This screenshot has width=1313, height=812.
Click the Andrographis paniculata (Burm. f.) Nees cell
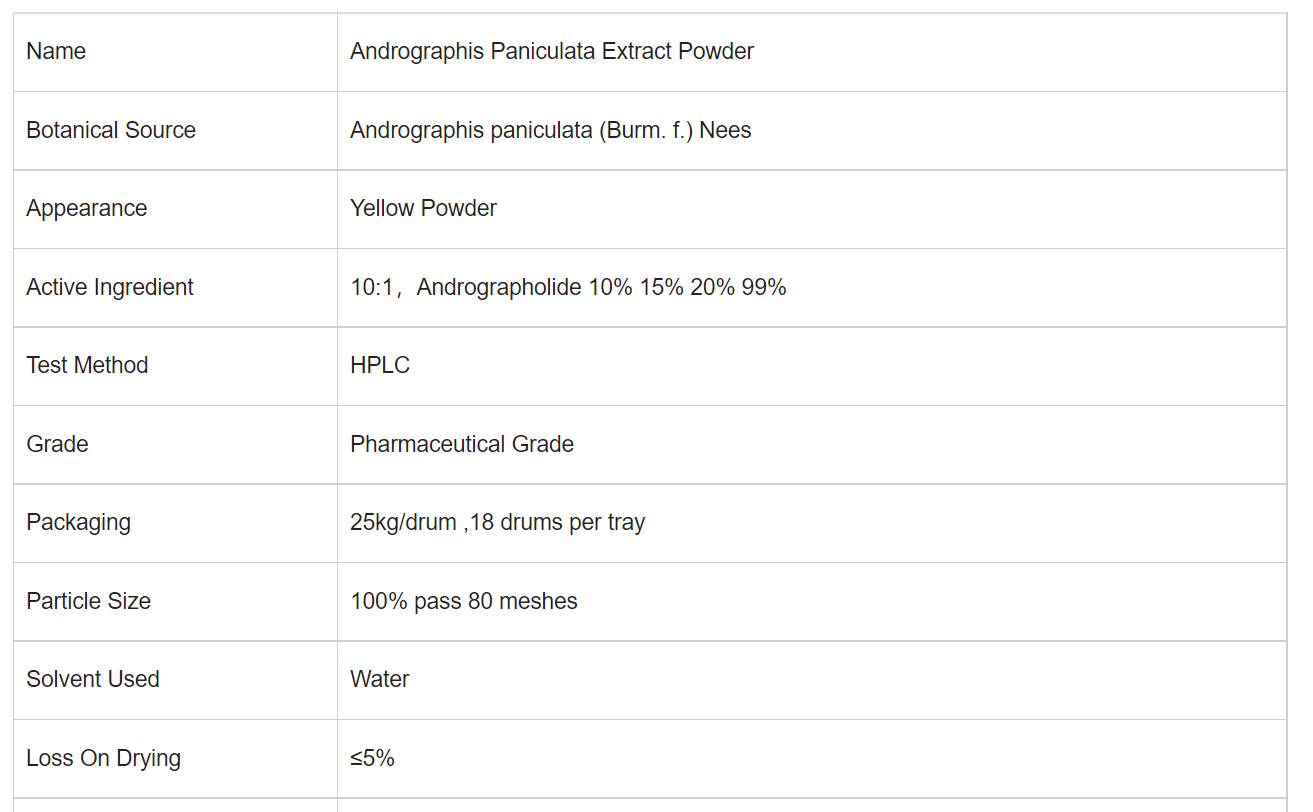tap(812, 130)
